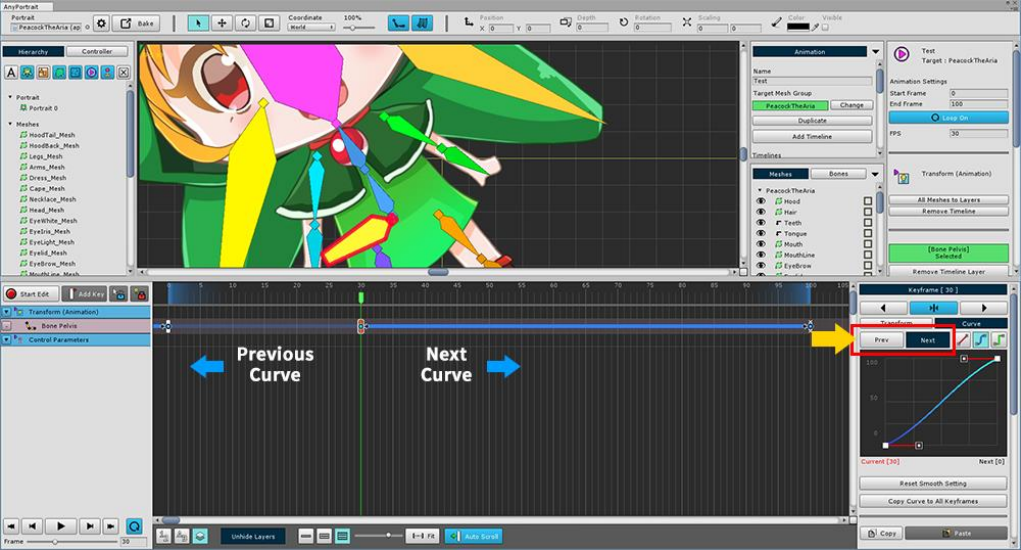Collapse the Control Parameters timeline
The width and height of the screenshot is (1021, 550).
tap(7, 340)
